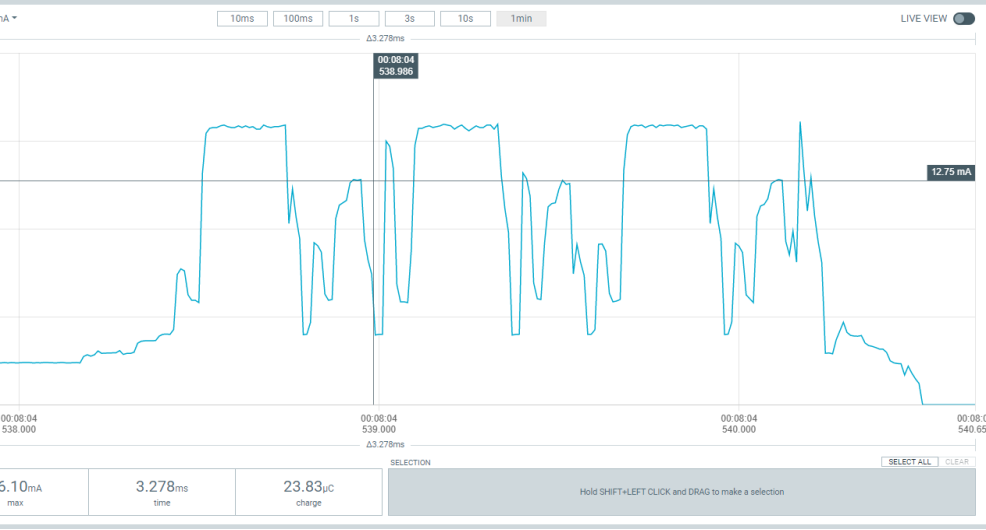Choose the 10s time range
Screen dimensions: 986x530
click(x=465, y=19)
